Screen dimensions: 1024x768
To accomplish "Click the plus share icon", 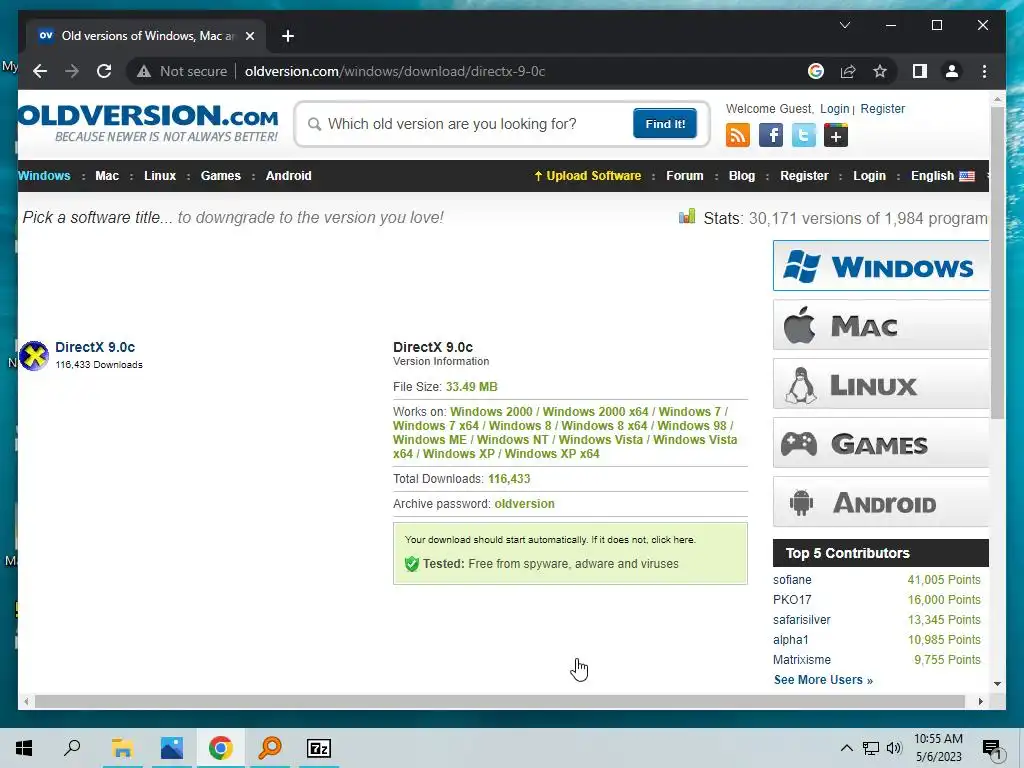I will 836,136.
